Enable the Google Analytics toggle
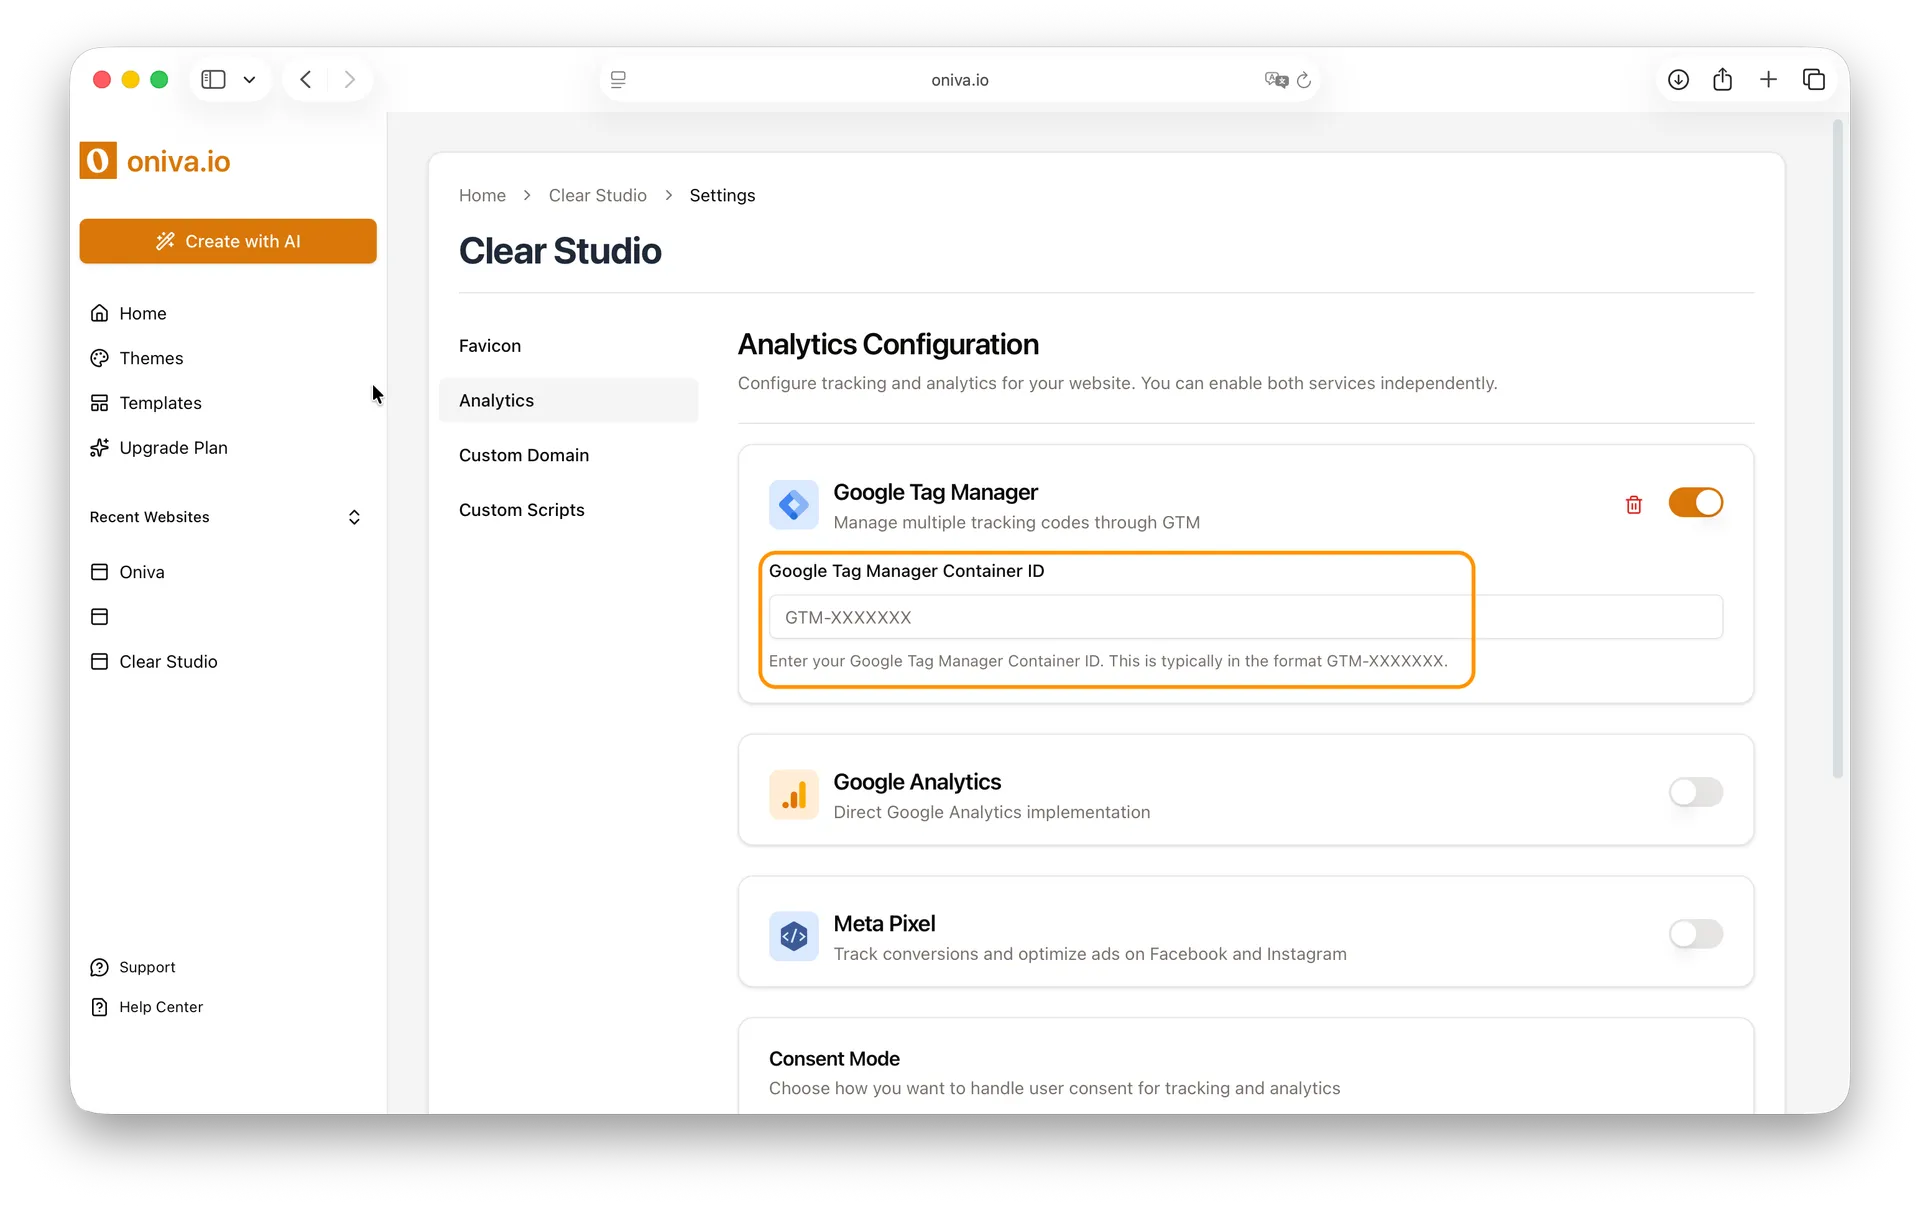This screenshot has width=1920, height=1206. pyautogui.click(x=1696, y=793)
